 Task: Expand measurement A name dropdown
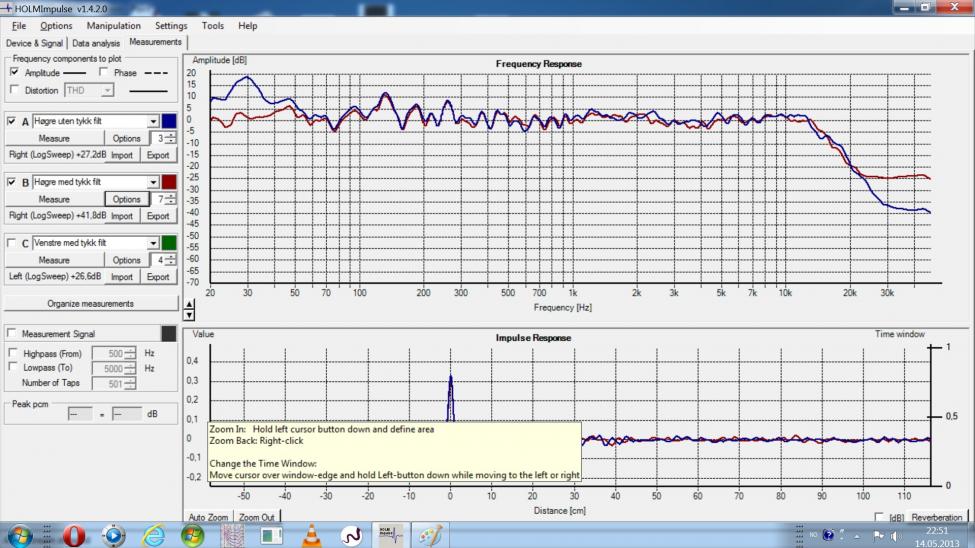(x=154, y=121)
